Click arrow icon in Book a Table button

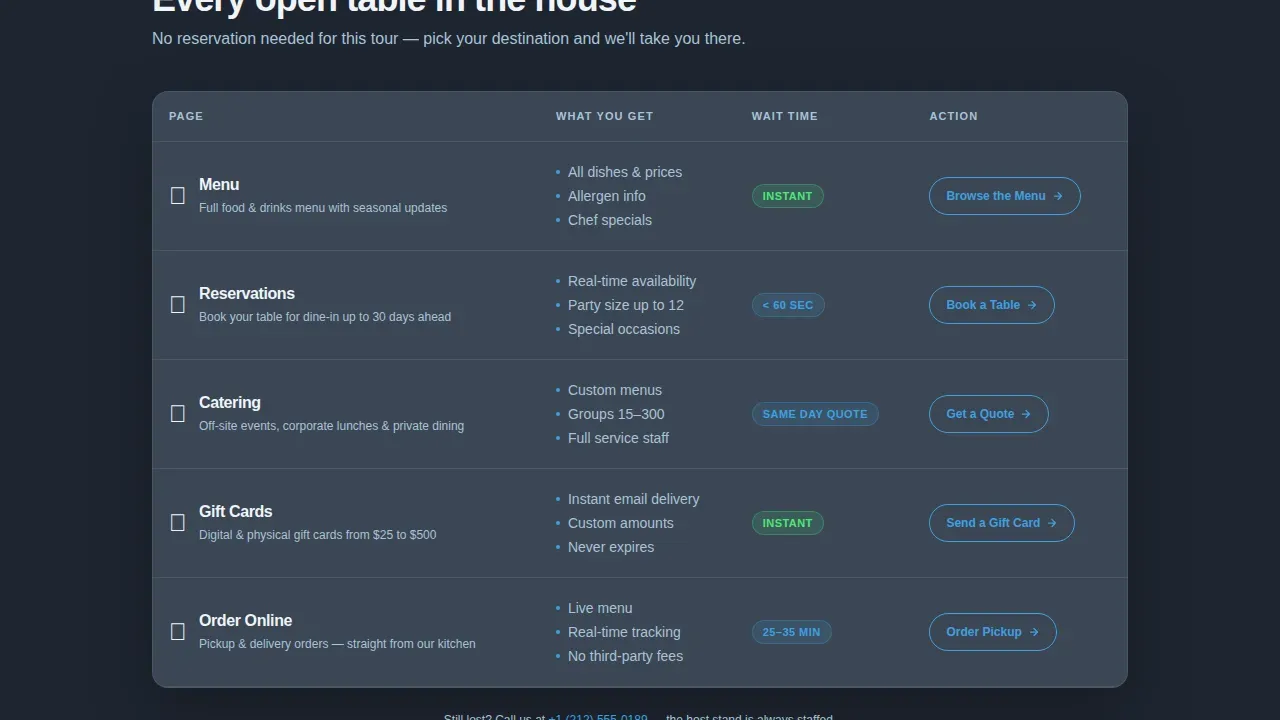[x=1032, y=305]
